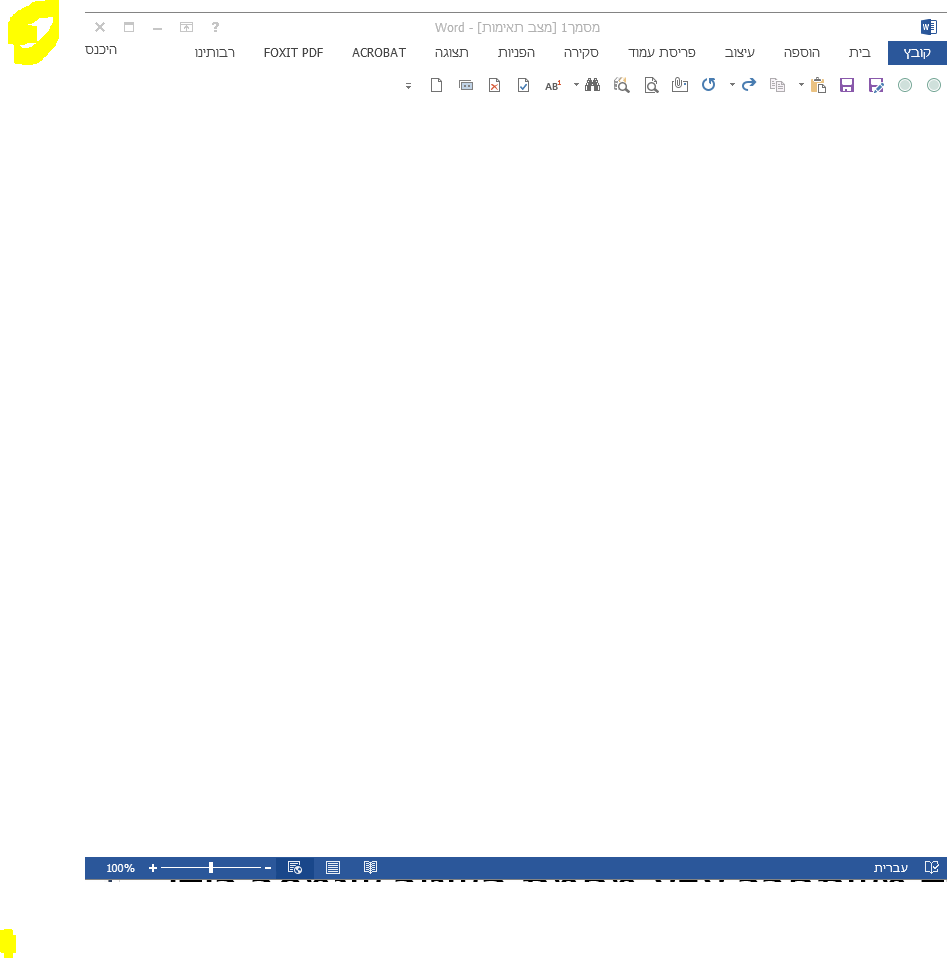Open the ACROBAT ribbon tab

pos(379,52)
